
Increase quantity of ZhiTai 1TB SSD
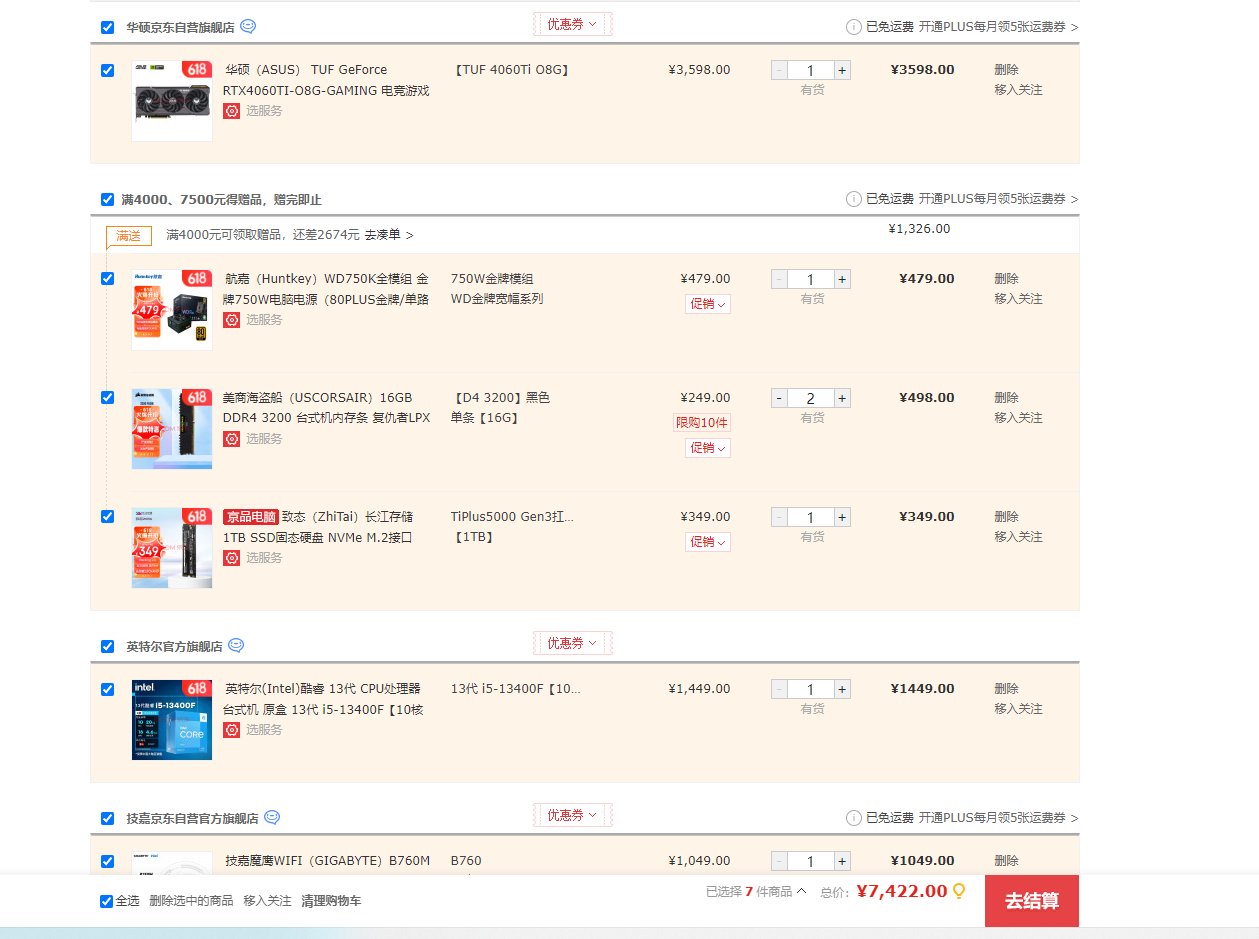pos(842,517)
